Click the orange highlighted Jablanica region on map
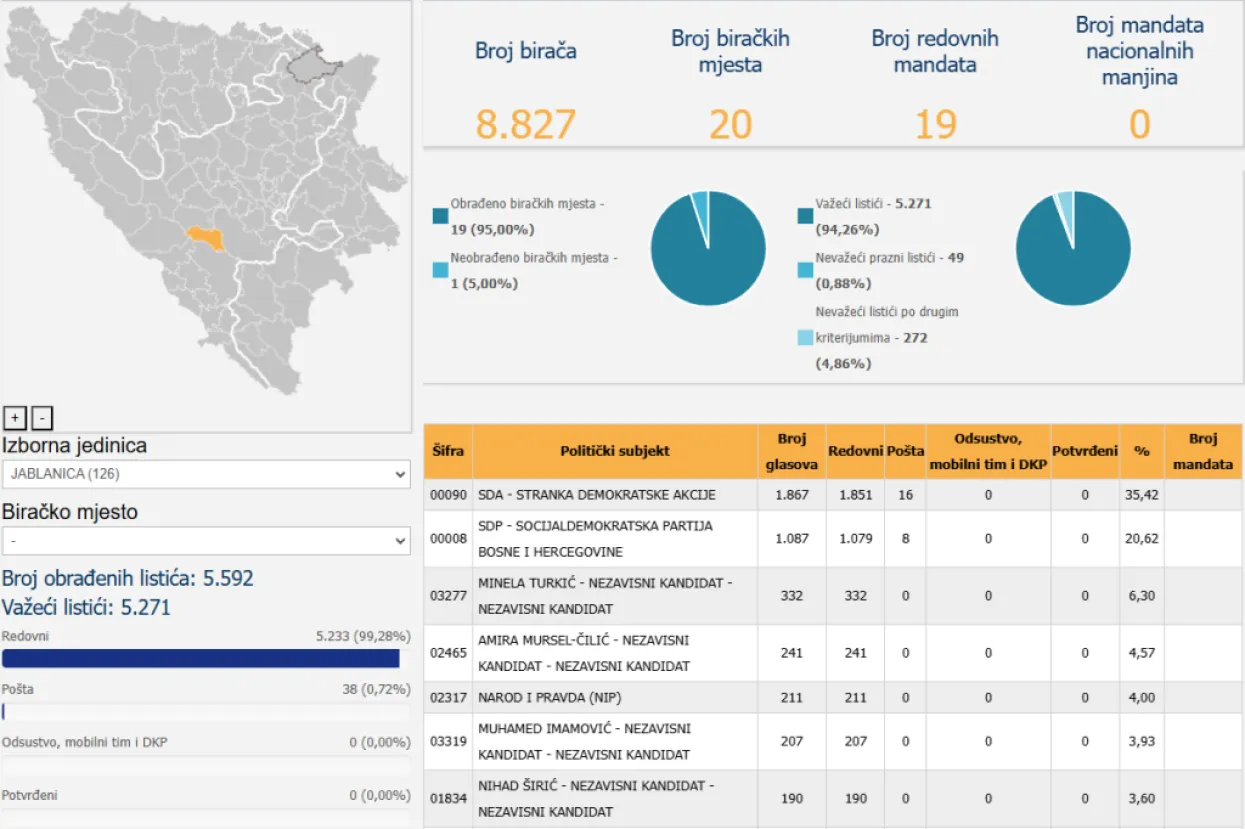1245x829 pixels. click(206, 237)
